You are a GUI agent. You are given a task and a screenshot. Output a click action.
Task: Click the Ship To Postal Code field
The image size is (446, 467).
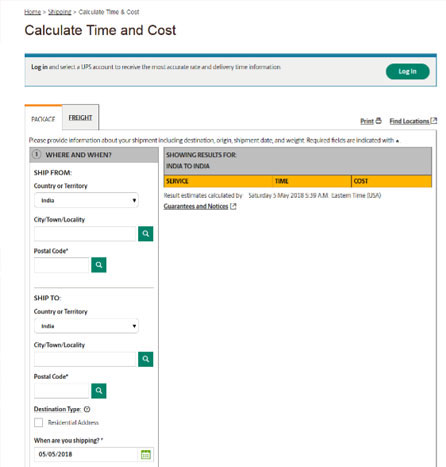point(62,391)
